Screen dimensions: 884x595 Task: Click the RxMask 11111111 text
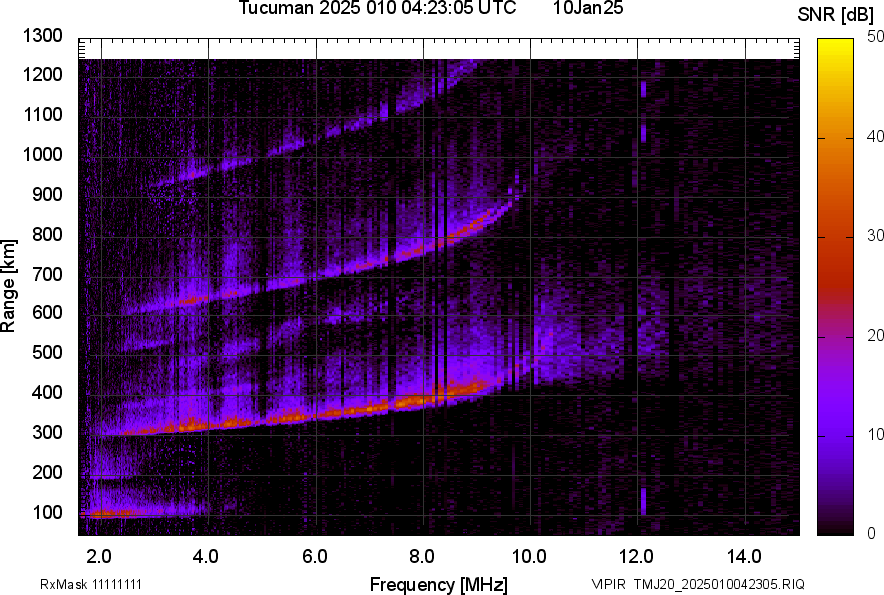[97, 584]
